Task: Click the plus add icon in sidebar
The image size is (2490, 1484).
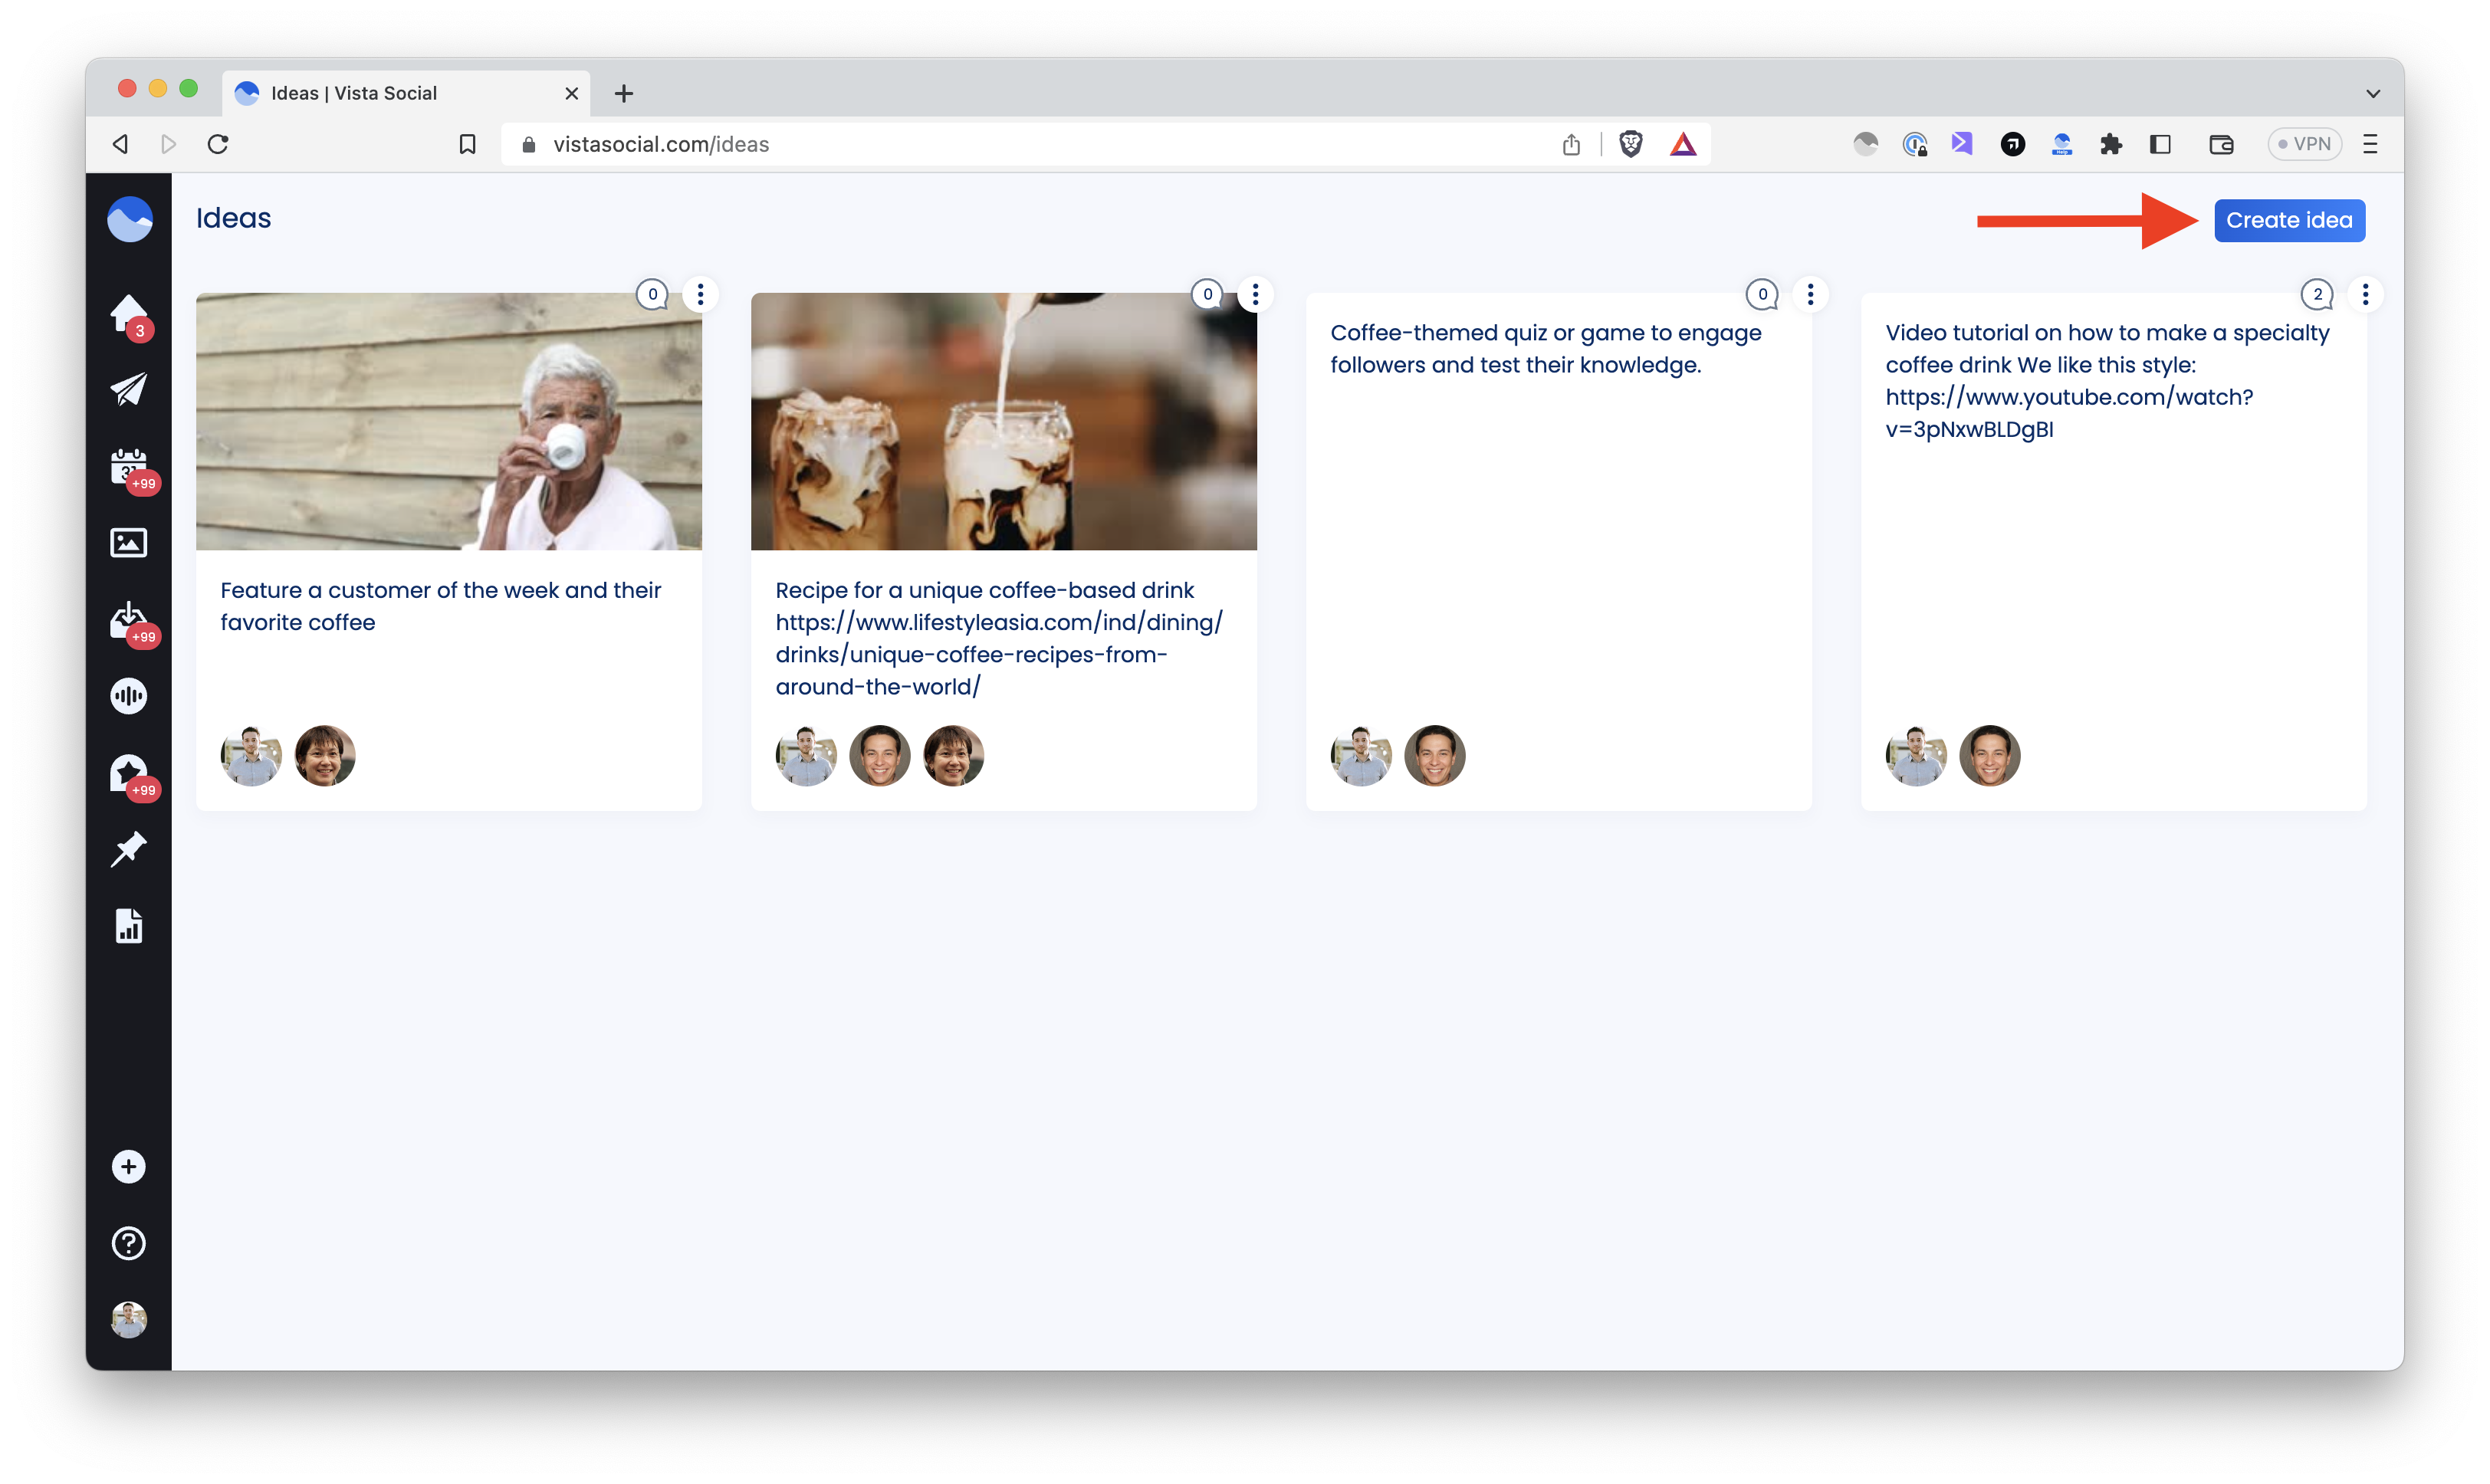Action: tap(129, 1167)
